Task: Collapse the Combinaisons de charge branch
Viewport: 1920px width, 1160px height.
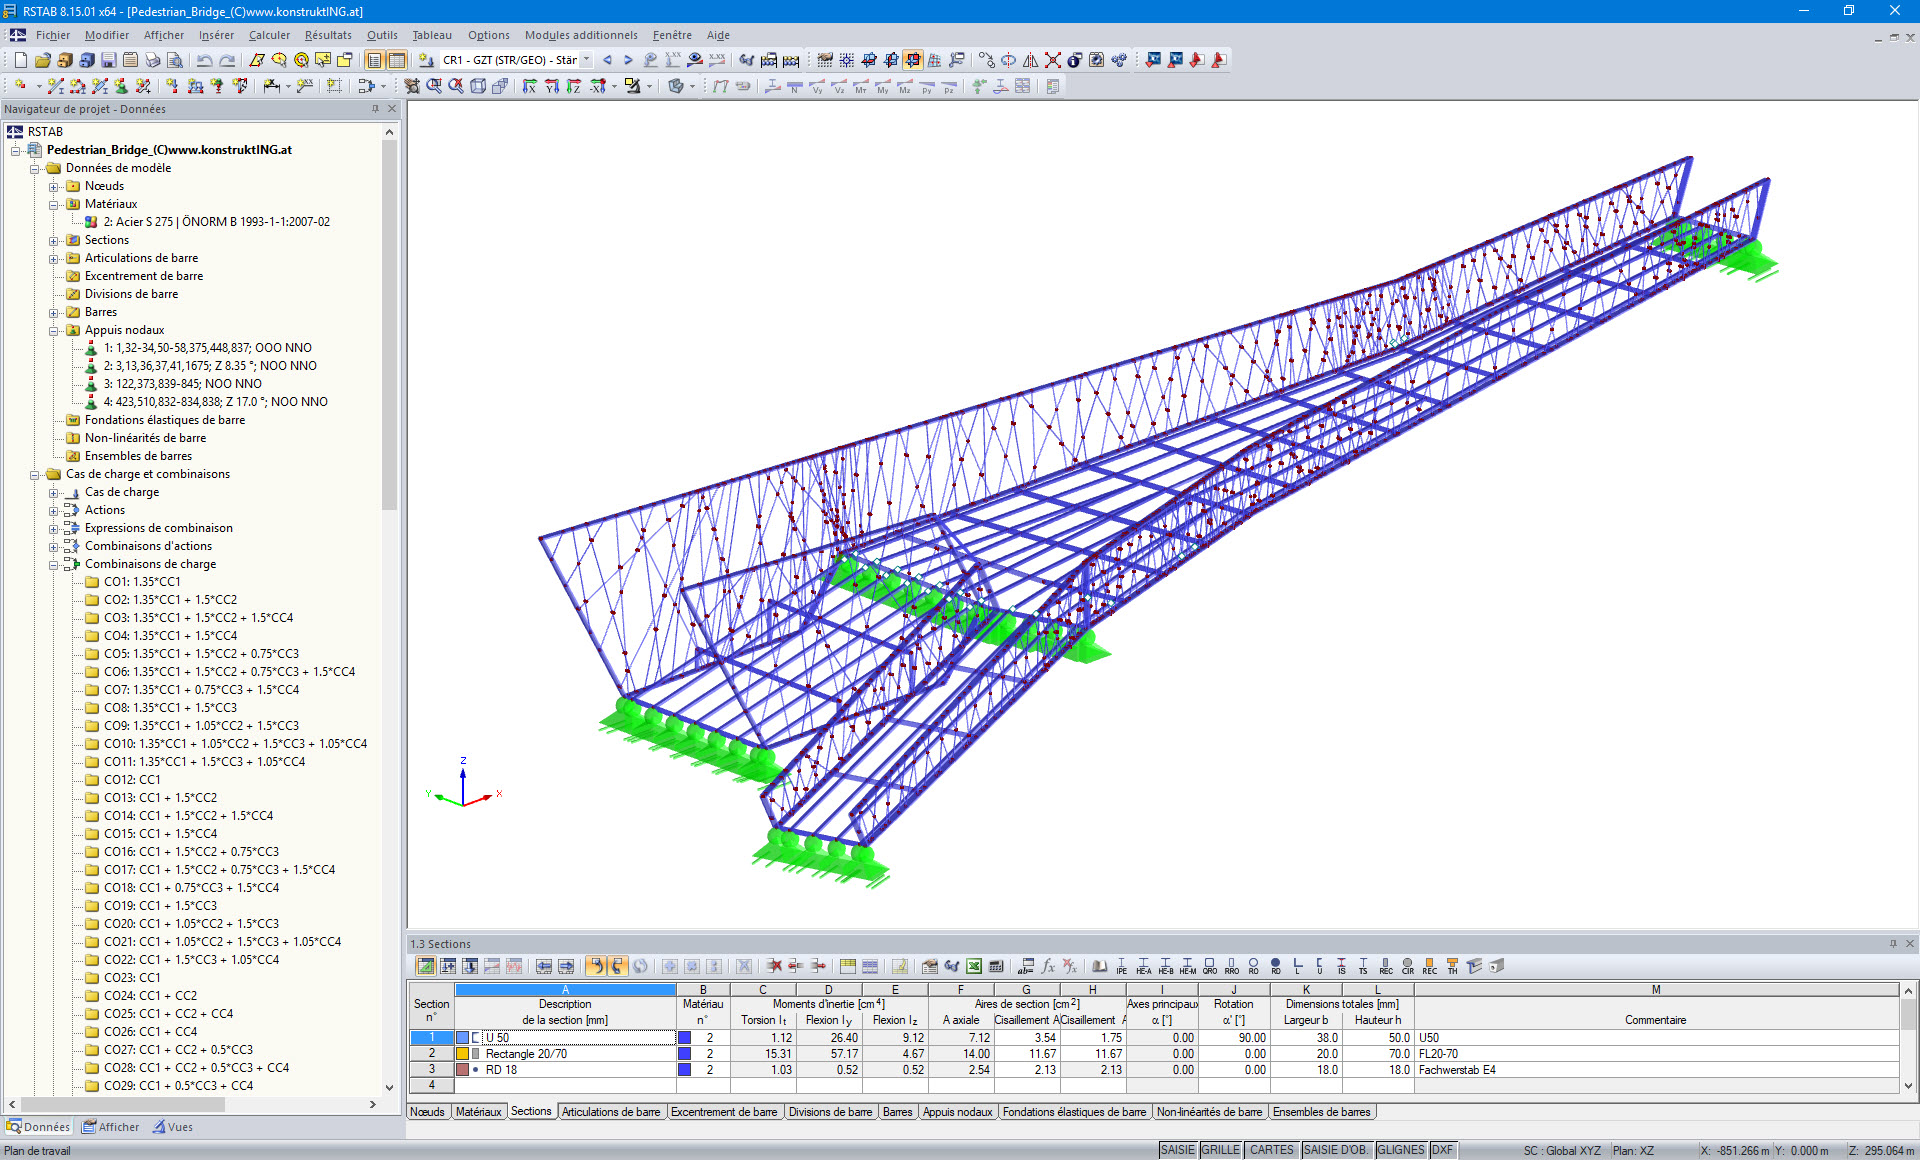Action: [x=55, y=564]
